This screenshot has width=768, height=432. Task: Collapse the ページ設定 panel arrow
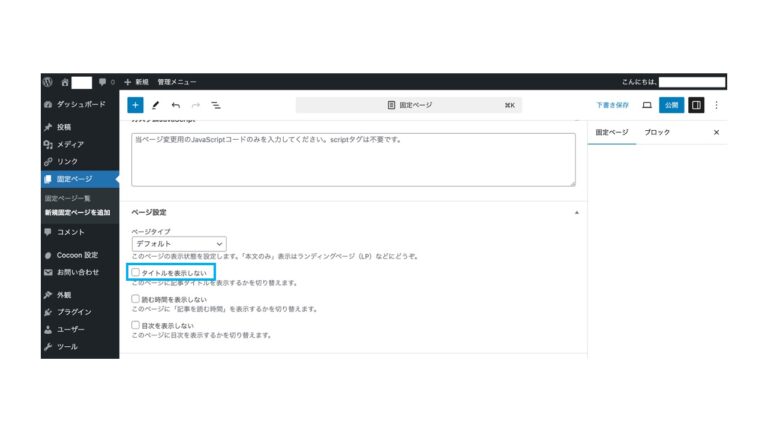click(x=576, y=213)
